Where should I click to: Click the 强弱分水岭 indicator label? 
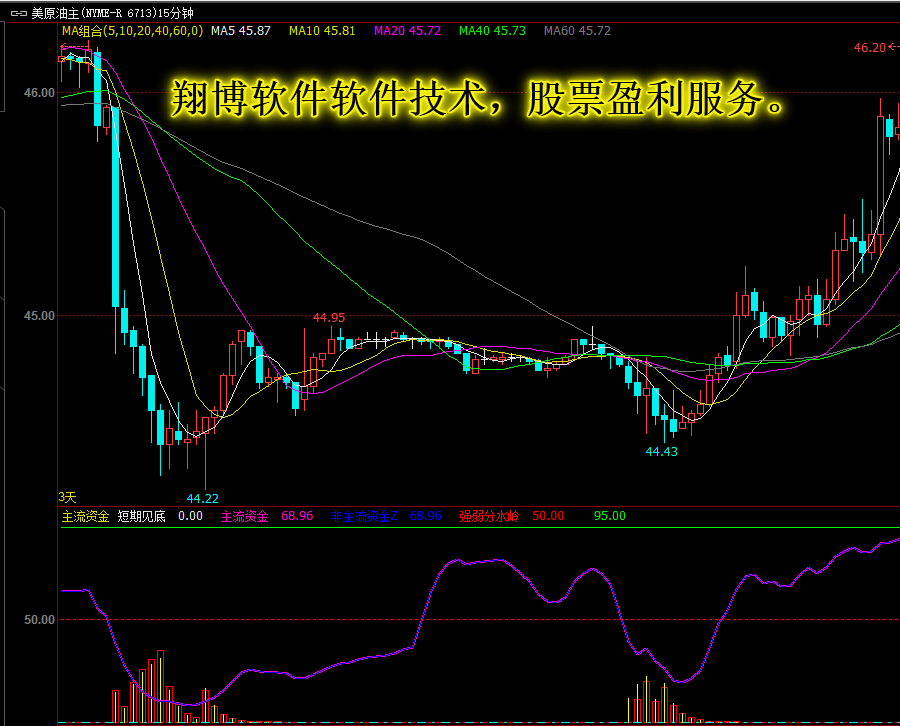point(489,517)
